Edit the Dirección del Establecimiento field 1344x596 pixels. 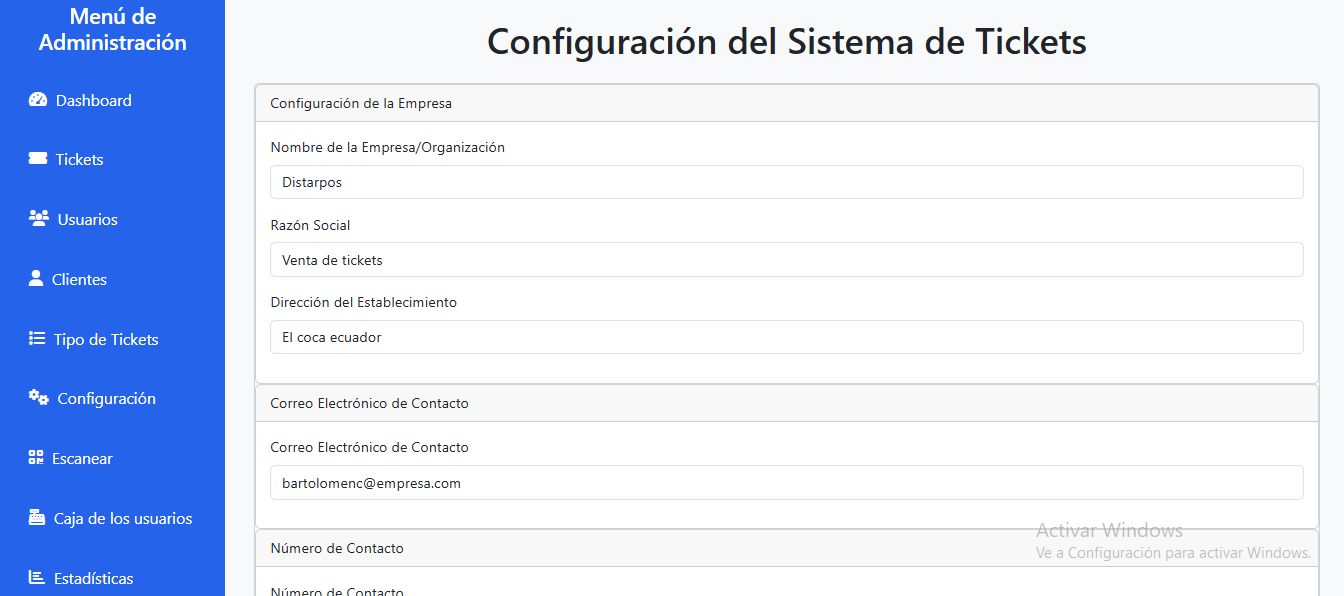click(x=786, y=337)
